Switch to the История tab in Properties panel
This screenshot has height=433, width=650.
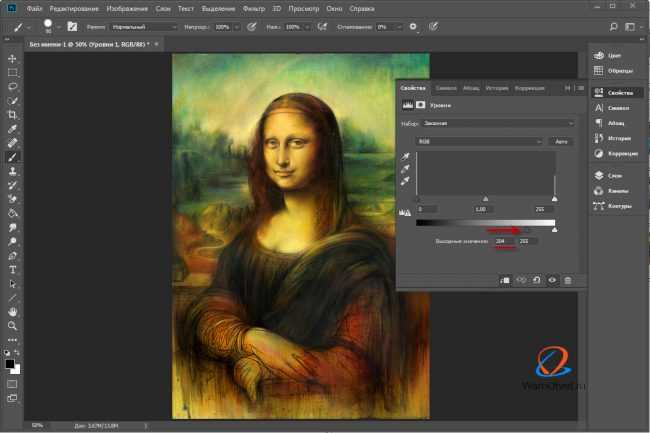[497, 88]
